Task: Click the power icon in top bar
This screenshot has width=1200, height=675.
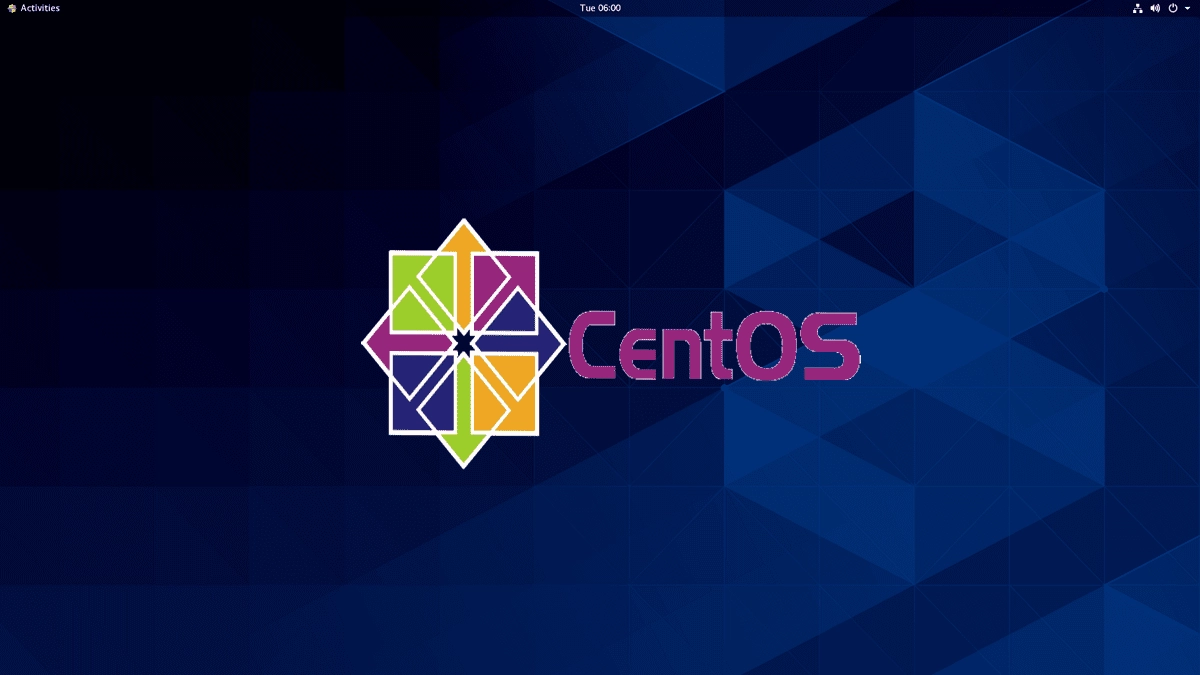Action: [x=1173, y=8]
